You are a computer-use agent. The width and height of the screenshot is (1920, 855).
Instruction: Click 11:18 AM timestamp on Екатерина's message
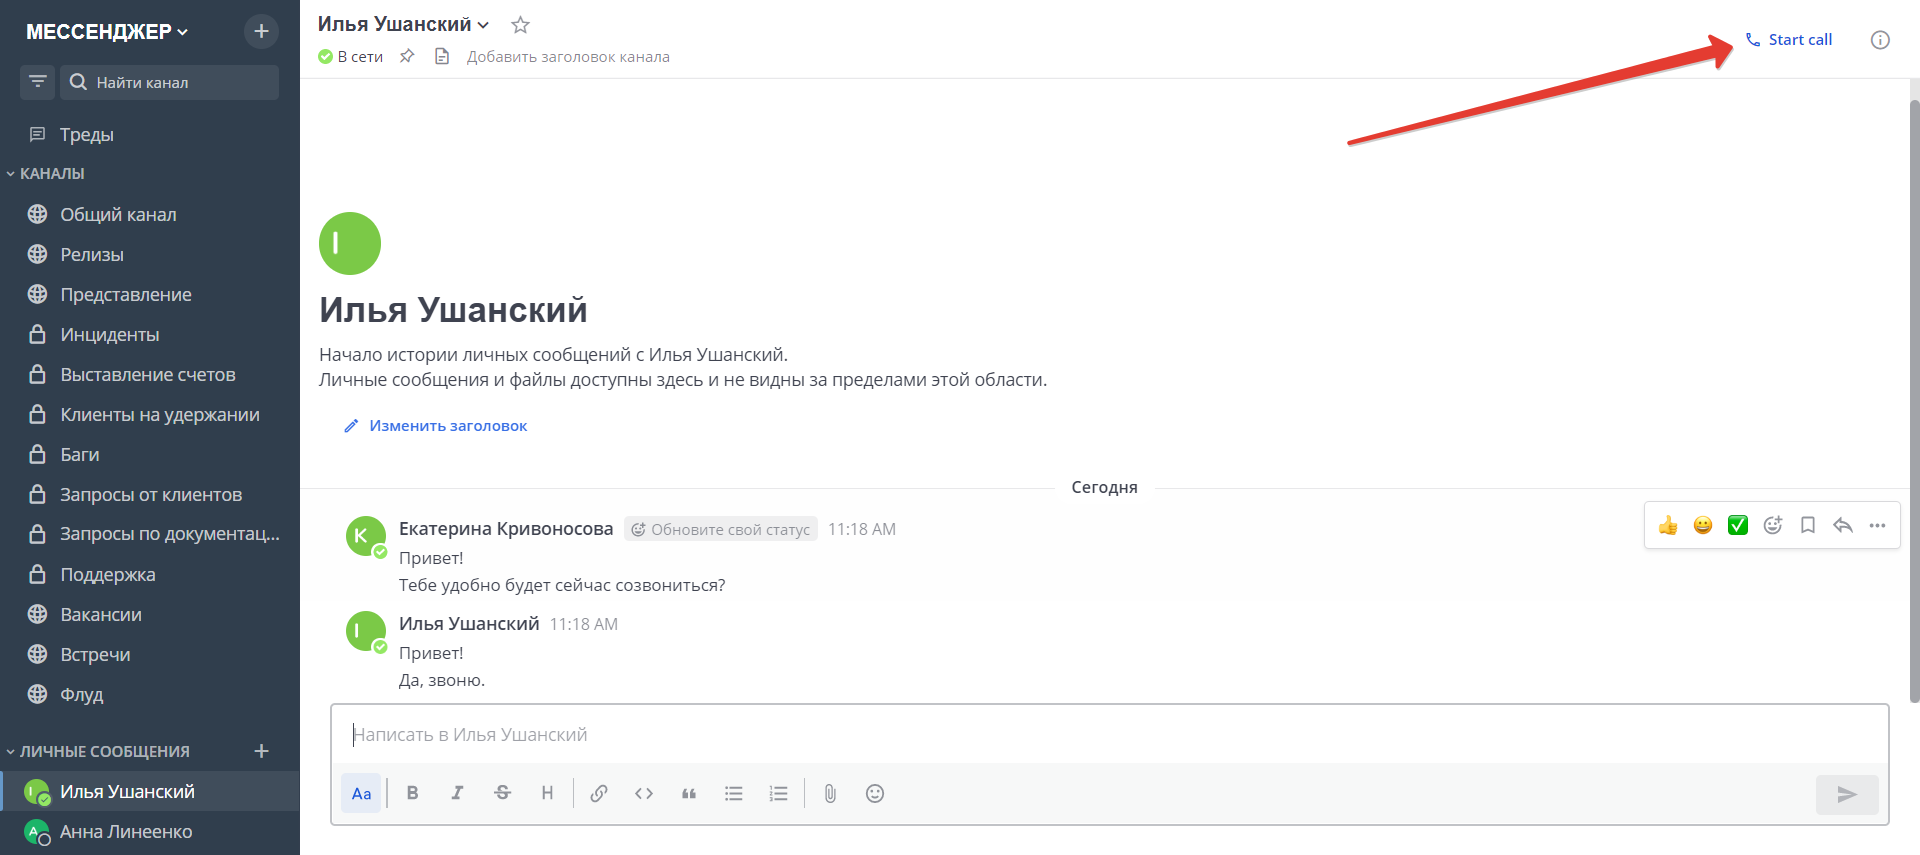(862, 529)
